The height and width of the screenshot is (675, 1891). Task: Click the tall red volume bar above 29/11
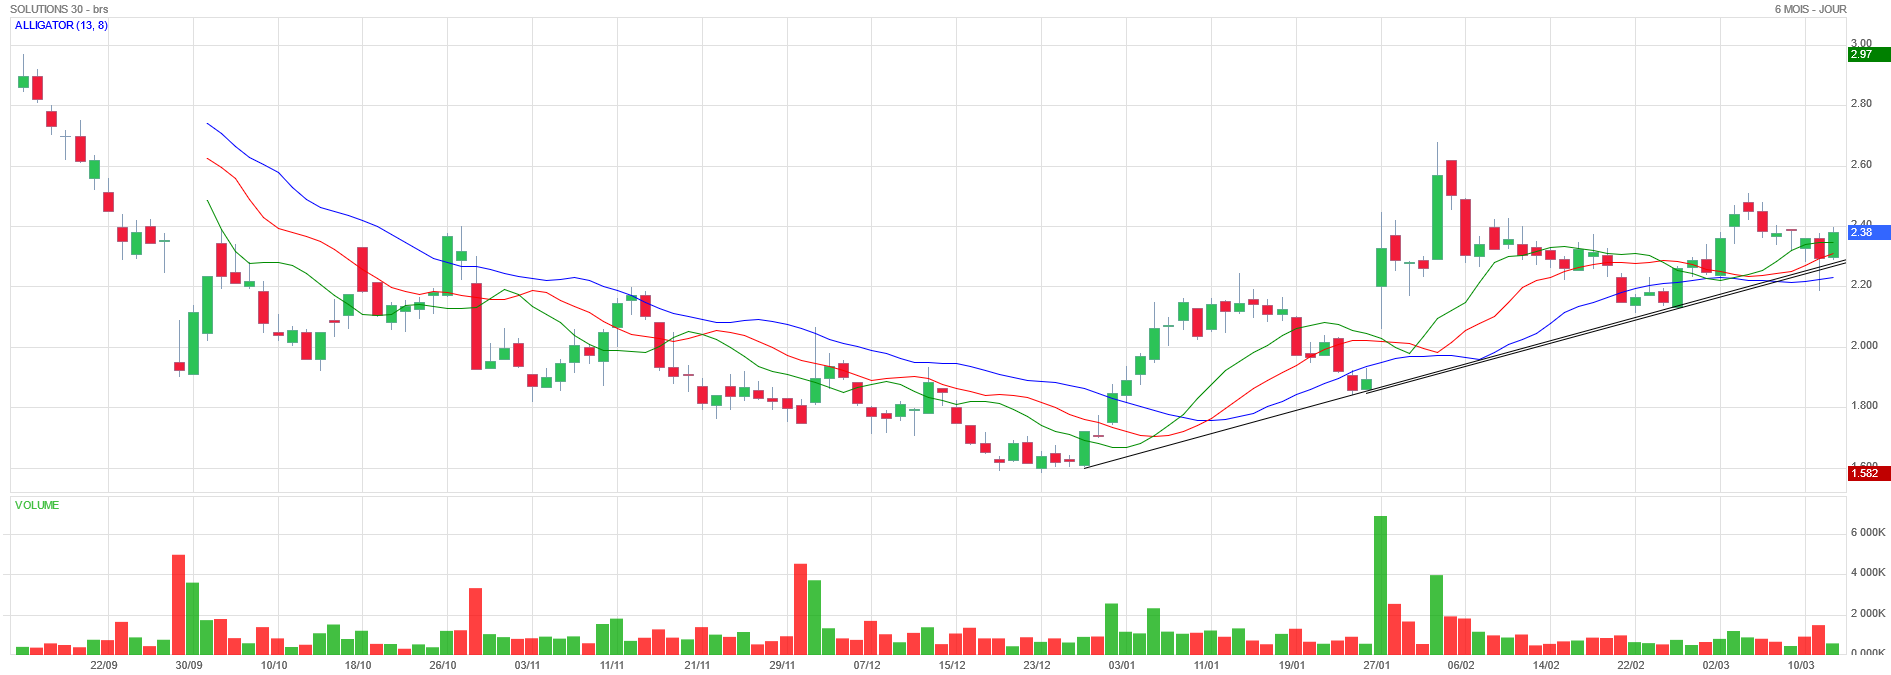click(x=801, y=609)
